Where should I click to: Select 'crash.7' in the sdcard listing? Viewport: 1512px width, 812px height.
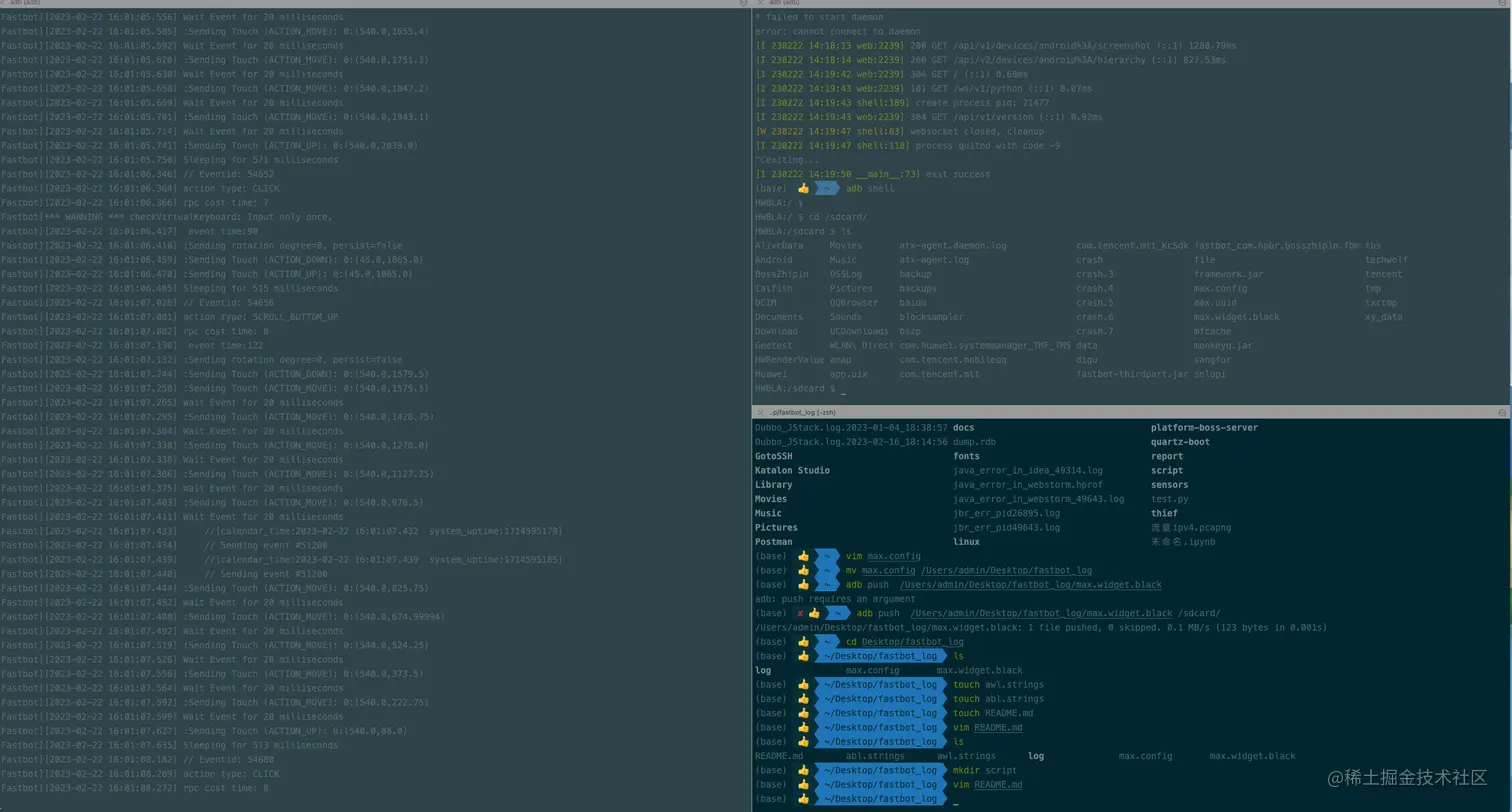point(1095,331)
